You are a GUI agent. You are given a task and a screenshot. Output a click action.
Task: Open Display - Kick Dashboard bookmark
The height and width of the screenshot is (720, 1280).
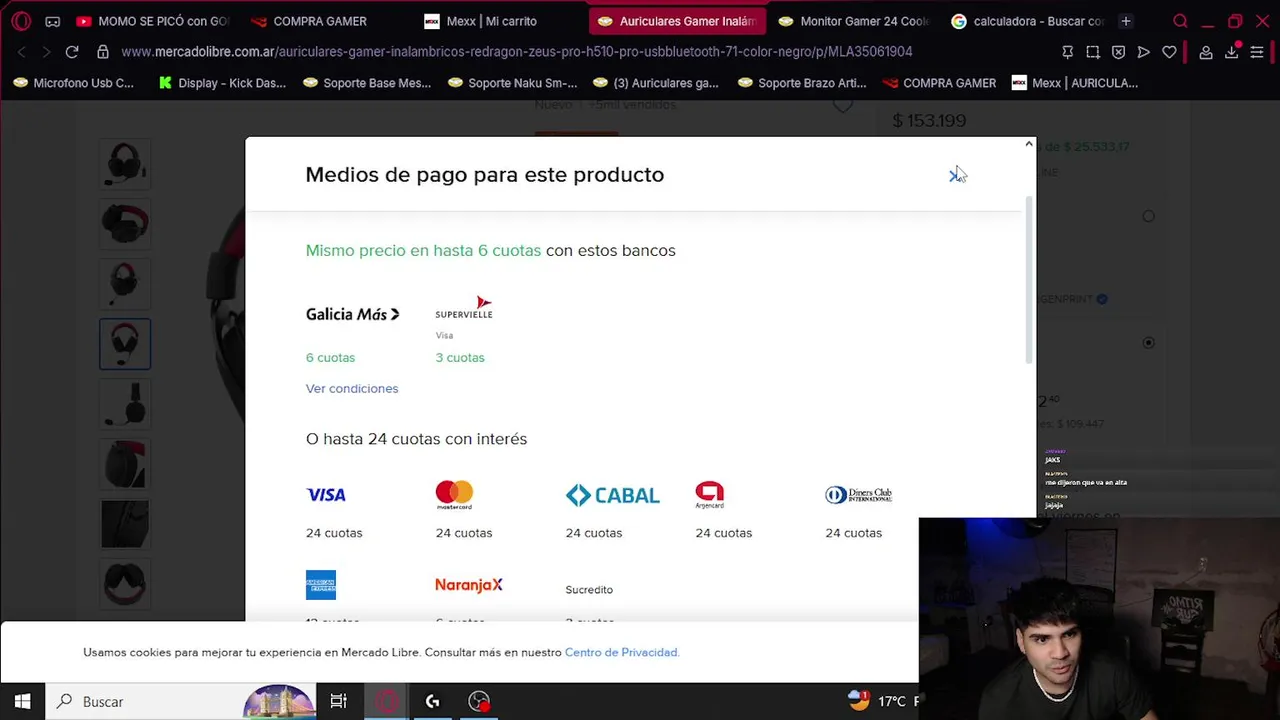pos(222,83)
